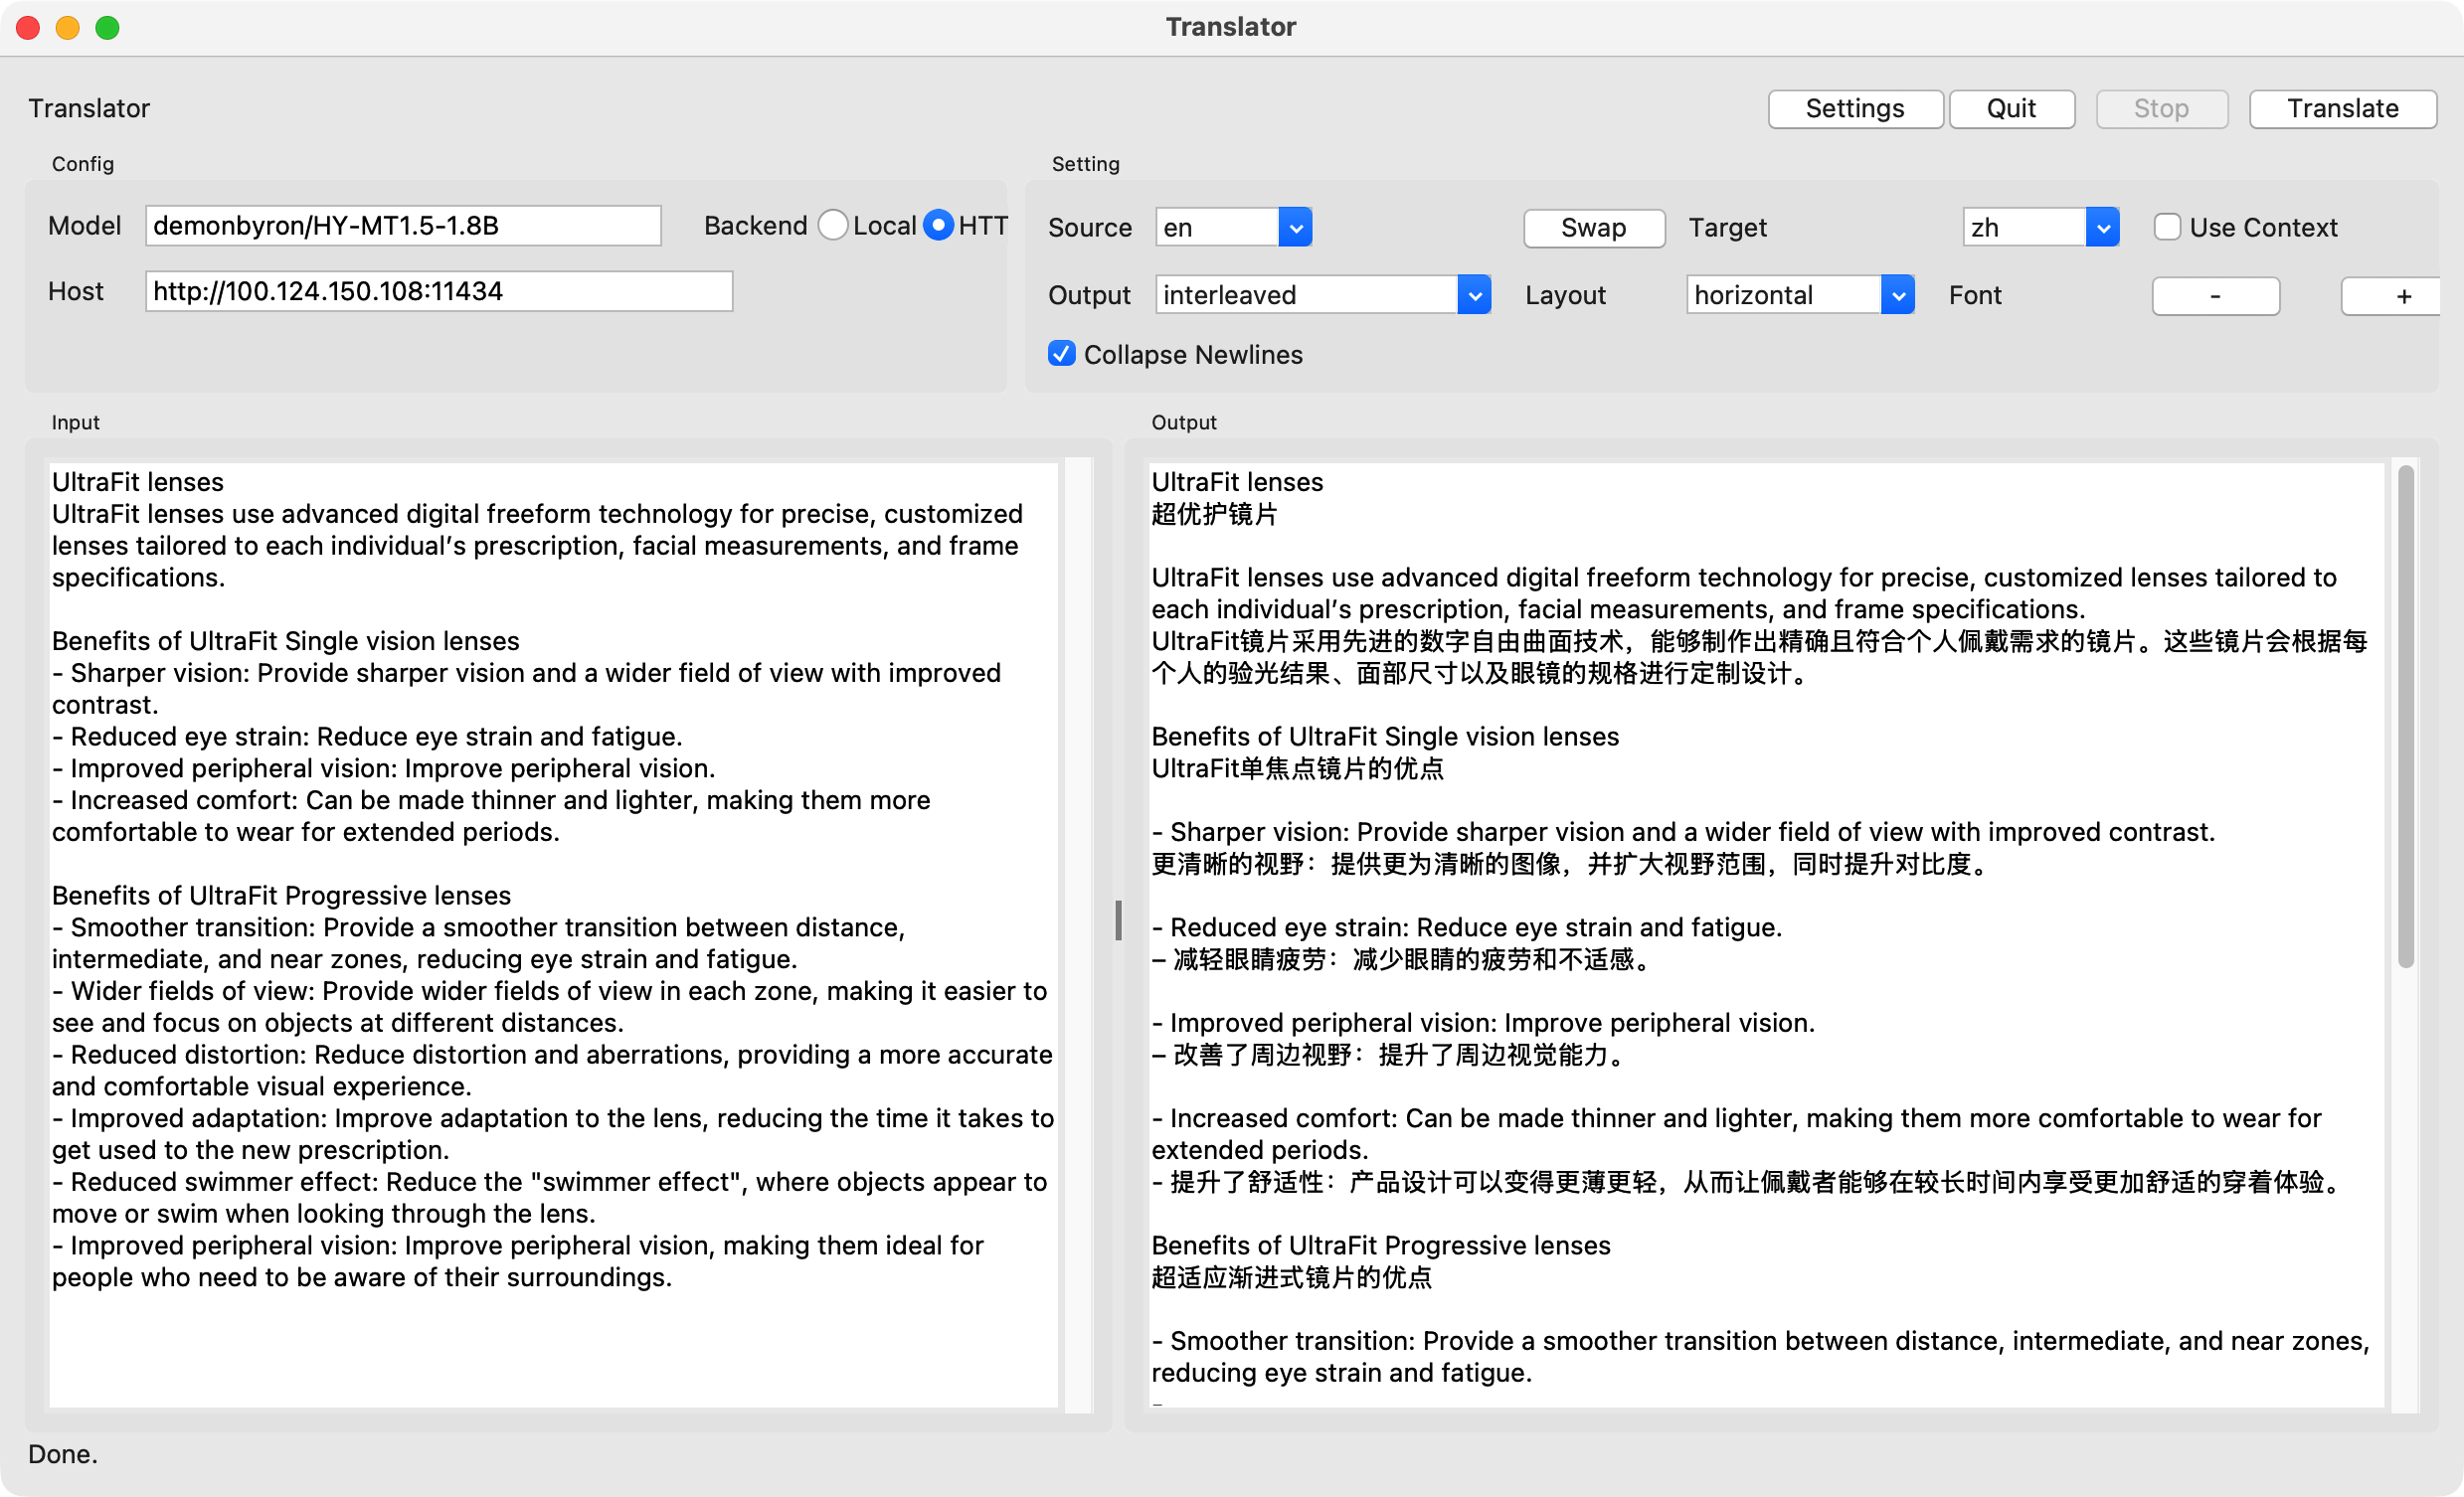Open the horizontal Layout dropdown
The image size is (2464, 1497).
click(1798, 294)
